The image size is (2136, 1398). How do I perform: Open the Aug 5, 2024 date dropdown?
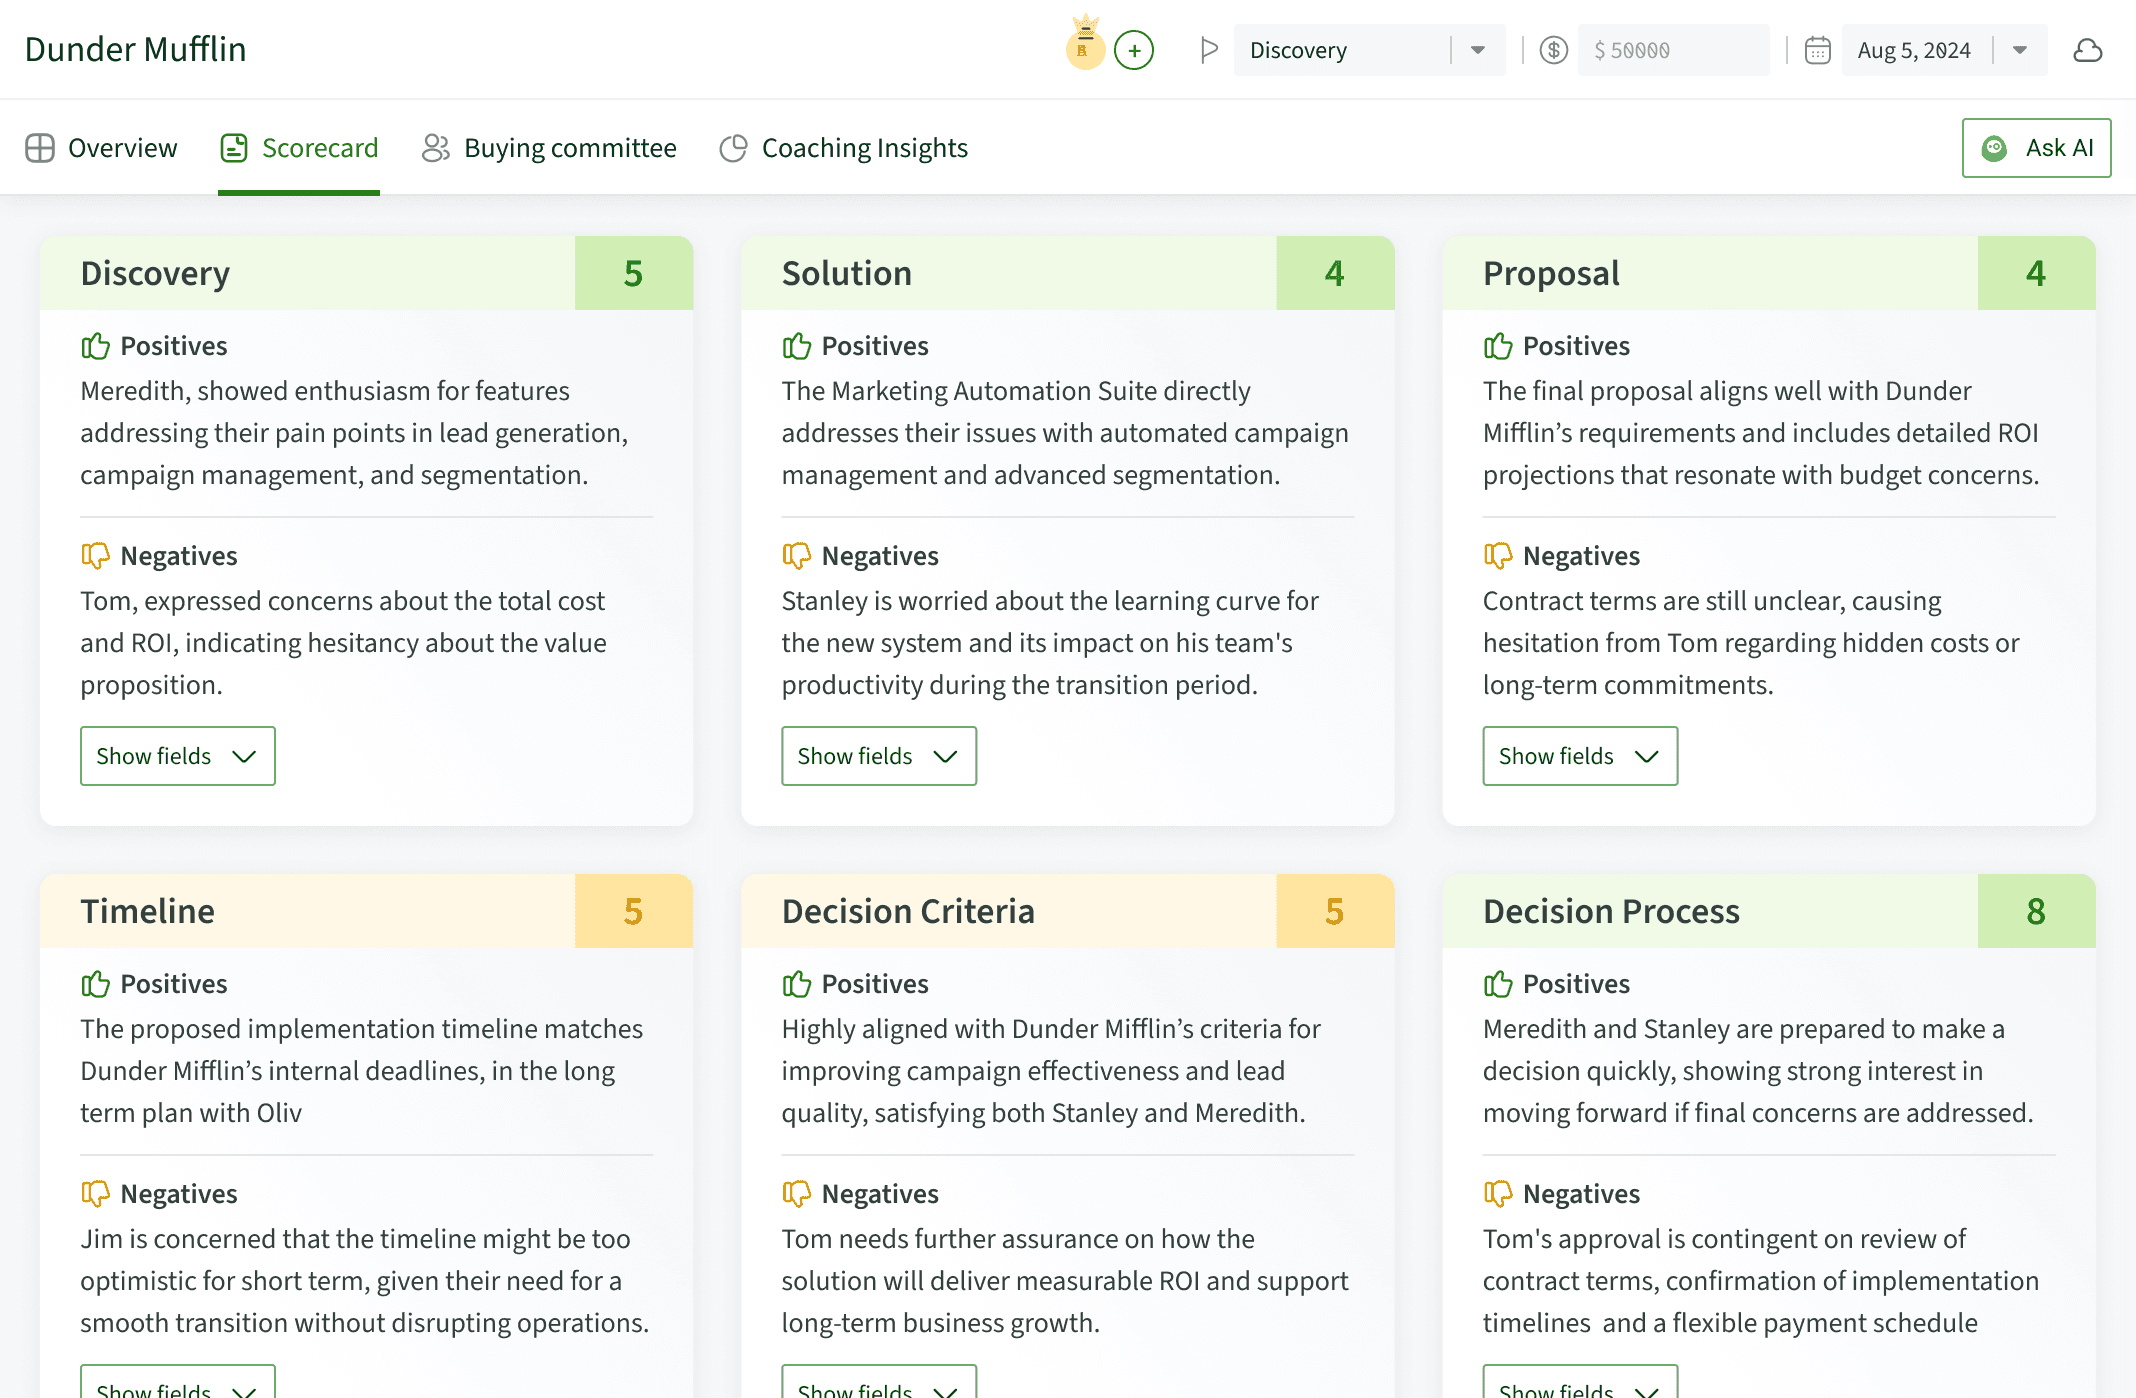click(2019, 50)
